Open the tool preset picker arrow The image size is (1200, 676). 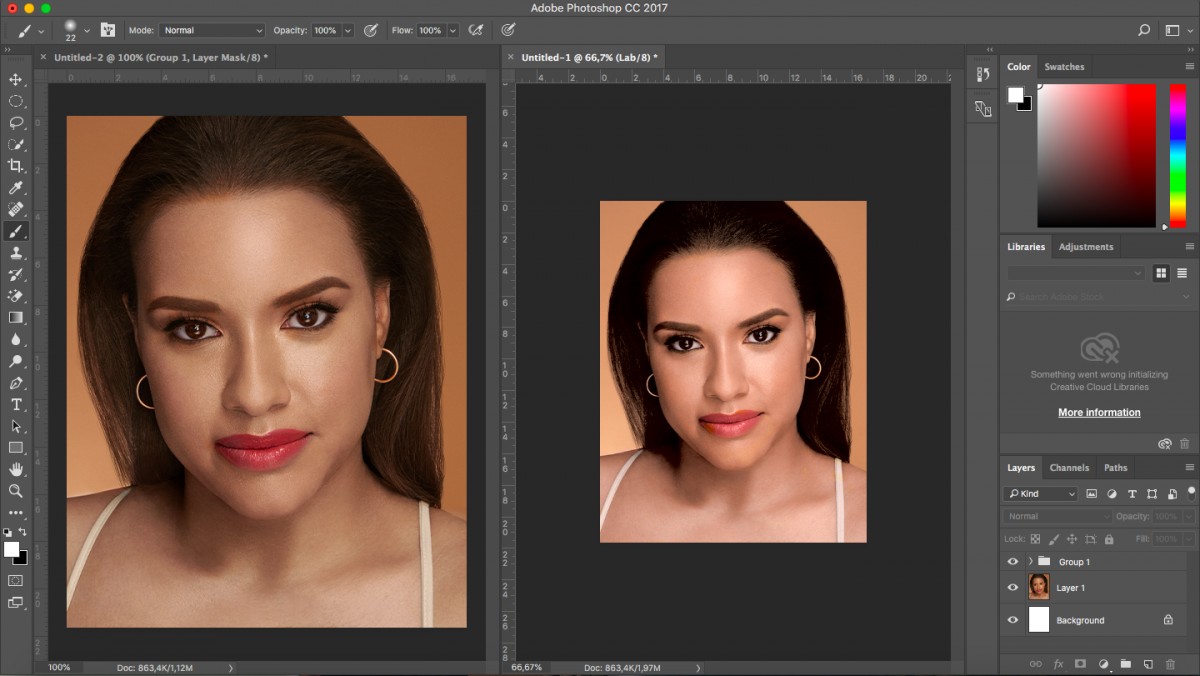click(x=41, y=31)
